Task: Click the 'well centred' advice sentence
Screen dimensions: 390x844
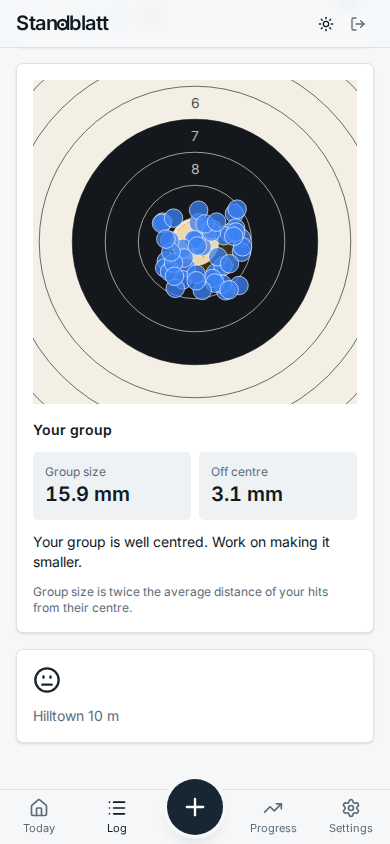Action: 181,552
